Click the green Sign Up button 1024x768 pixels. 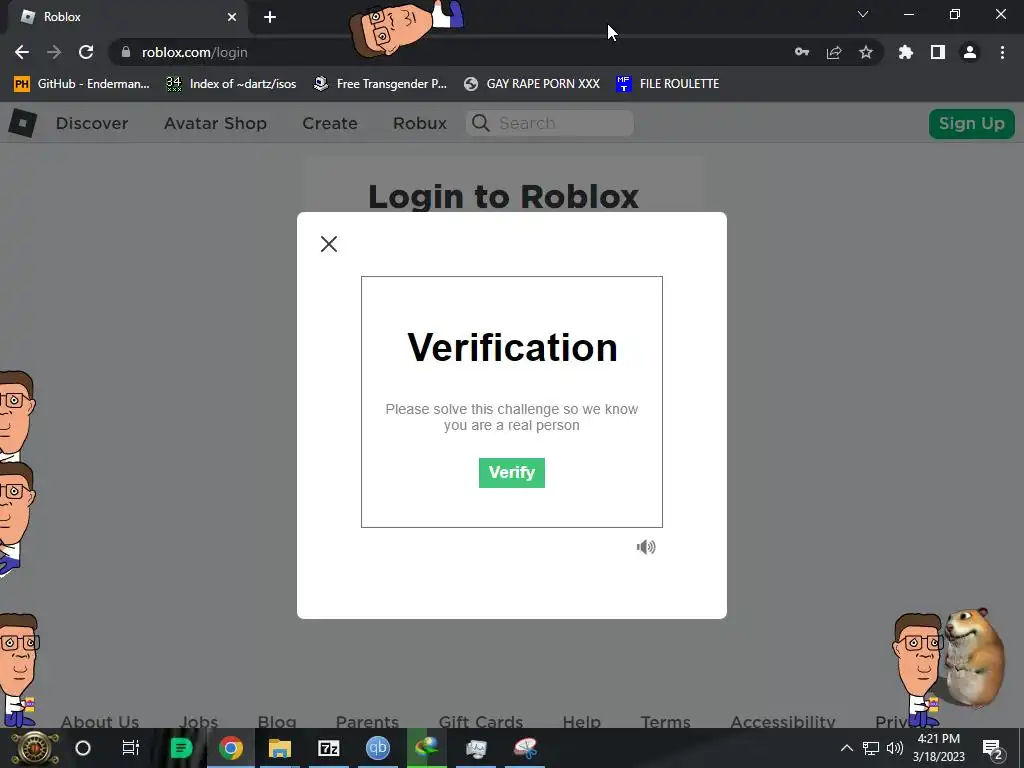point(972,123)
